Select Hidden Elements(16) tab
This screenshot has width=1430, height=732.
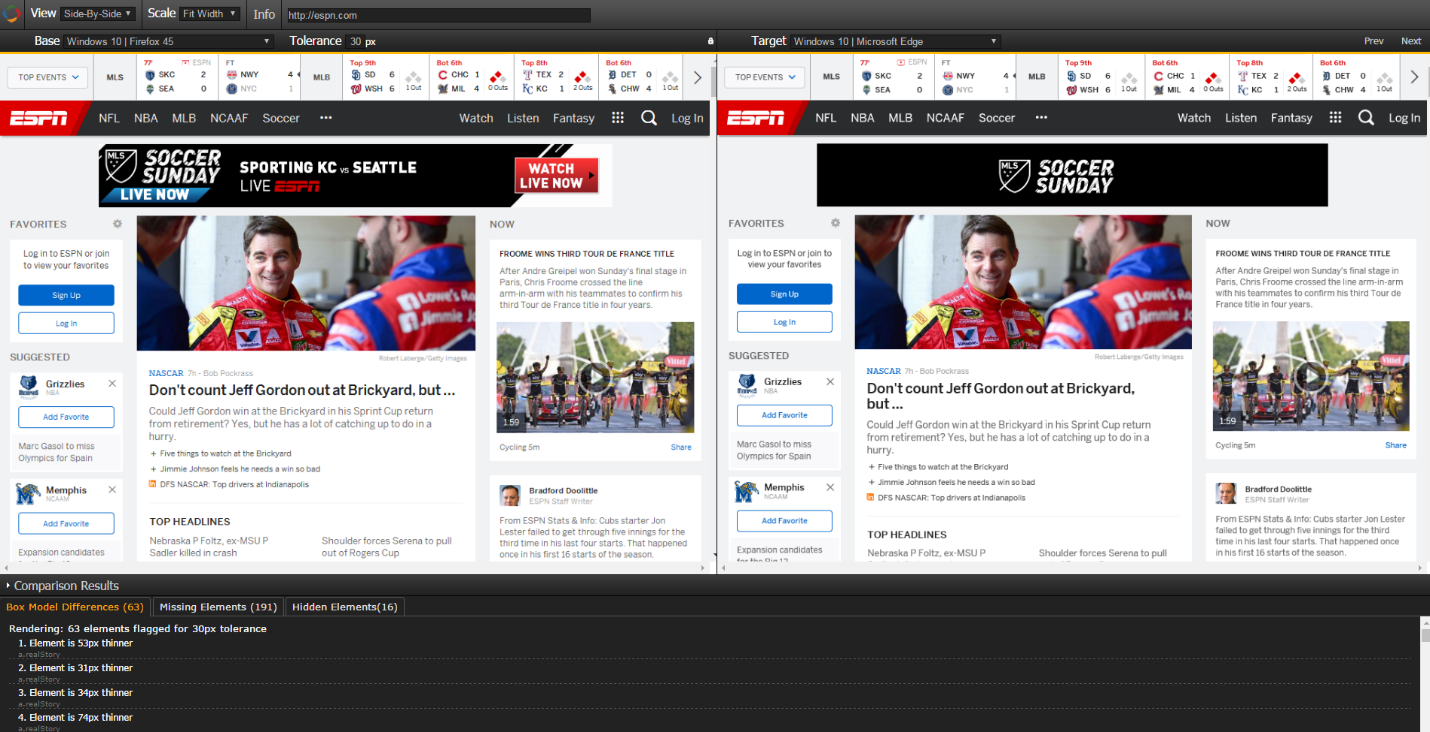345,607
